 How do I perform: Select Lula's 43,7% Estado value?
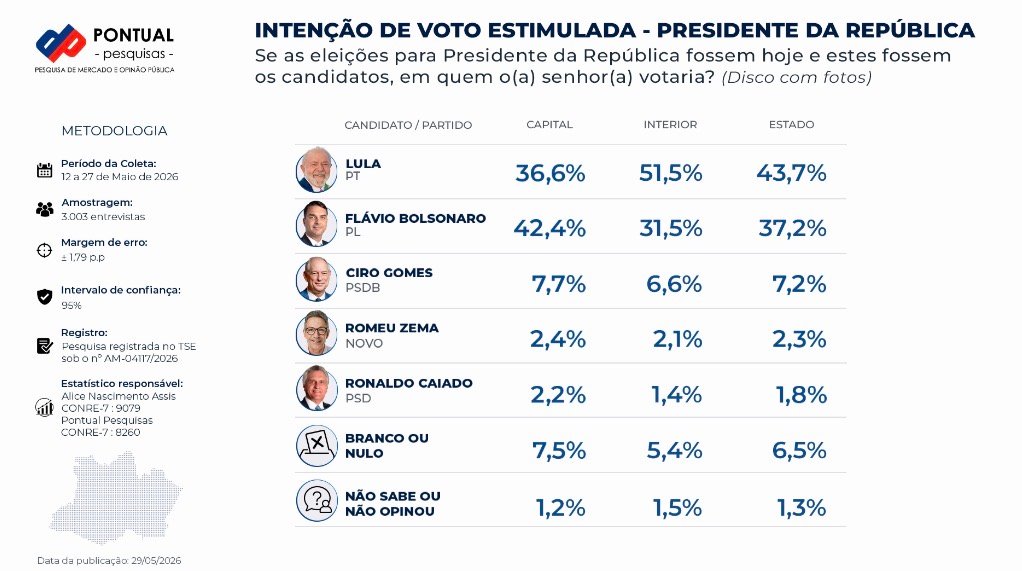point(791,173)
